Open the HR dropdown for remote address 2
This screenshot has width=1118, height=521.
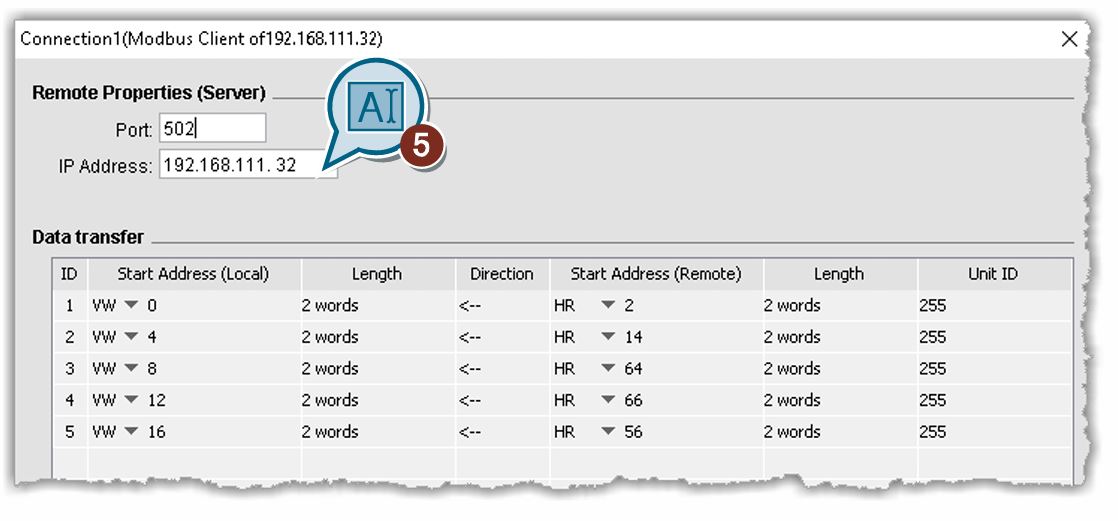pos(608,305)
